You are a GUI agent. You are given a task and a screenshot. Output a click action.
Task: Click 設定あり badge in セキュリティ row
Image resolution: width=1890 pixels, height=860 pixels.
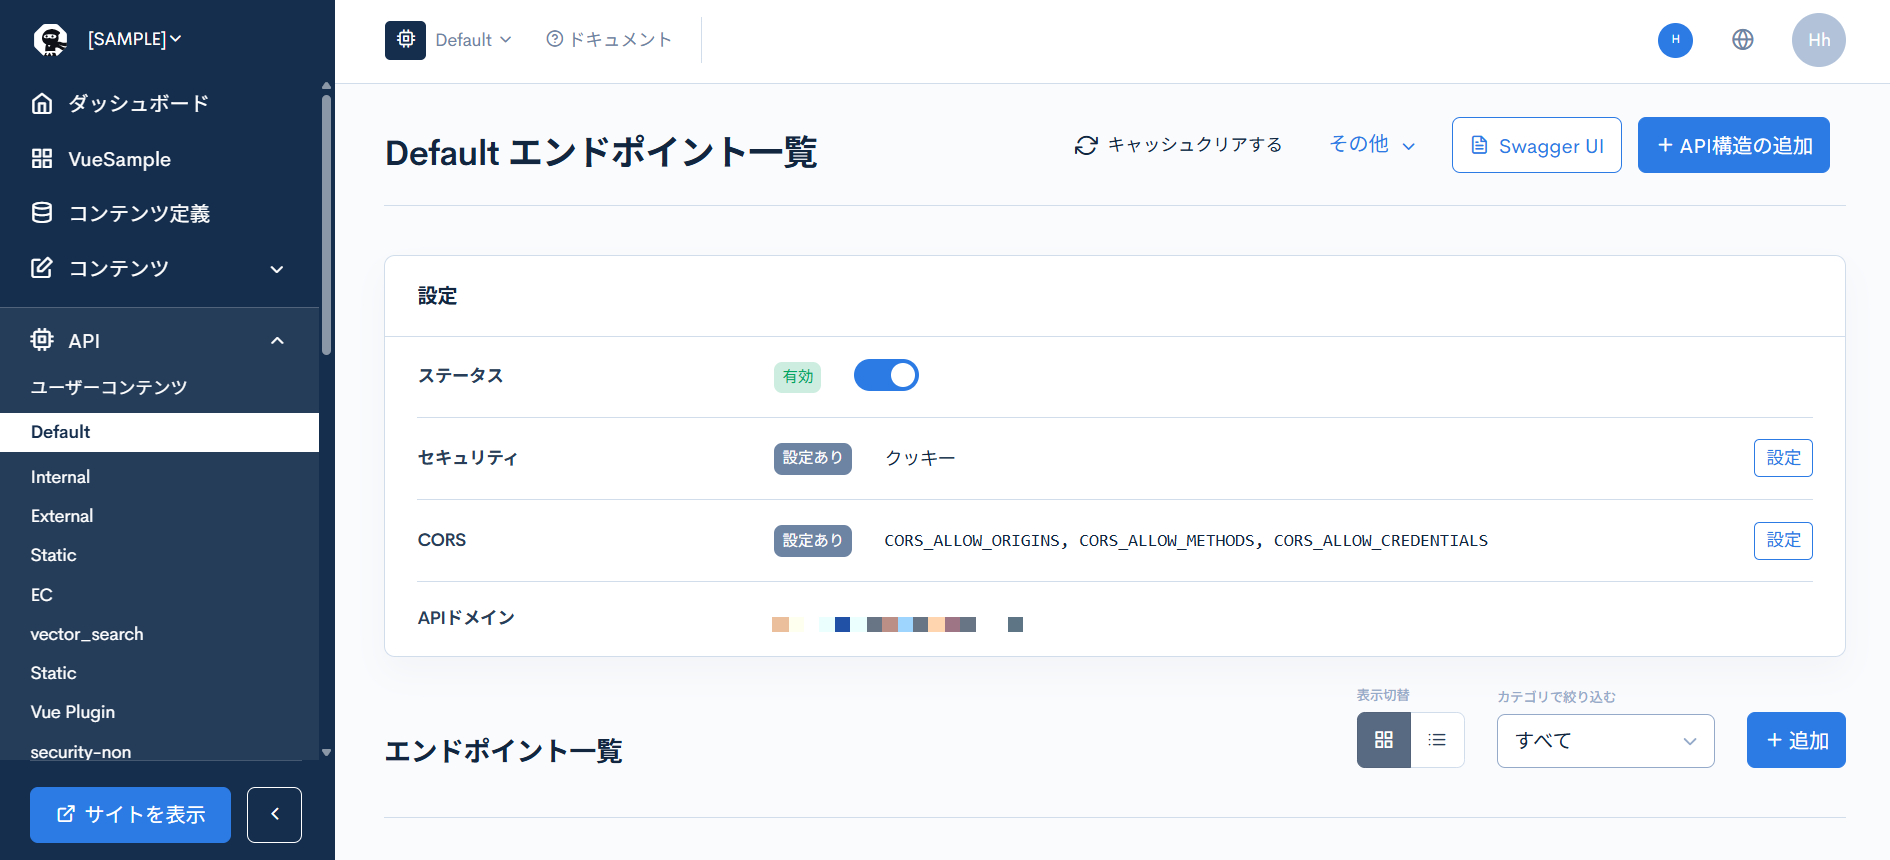813,458
